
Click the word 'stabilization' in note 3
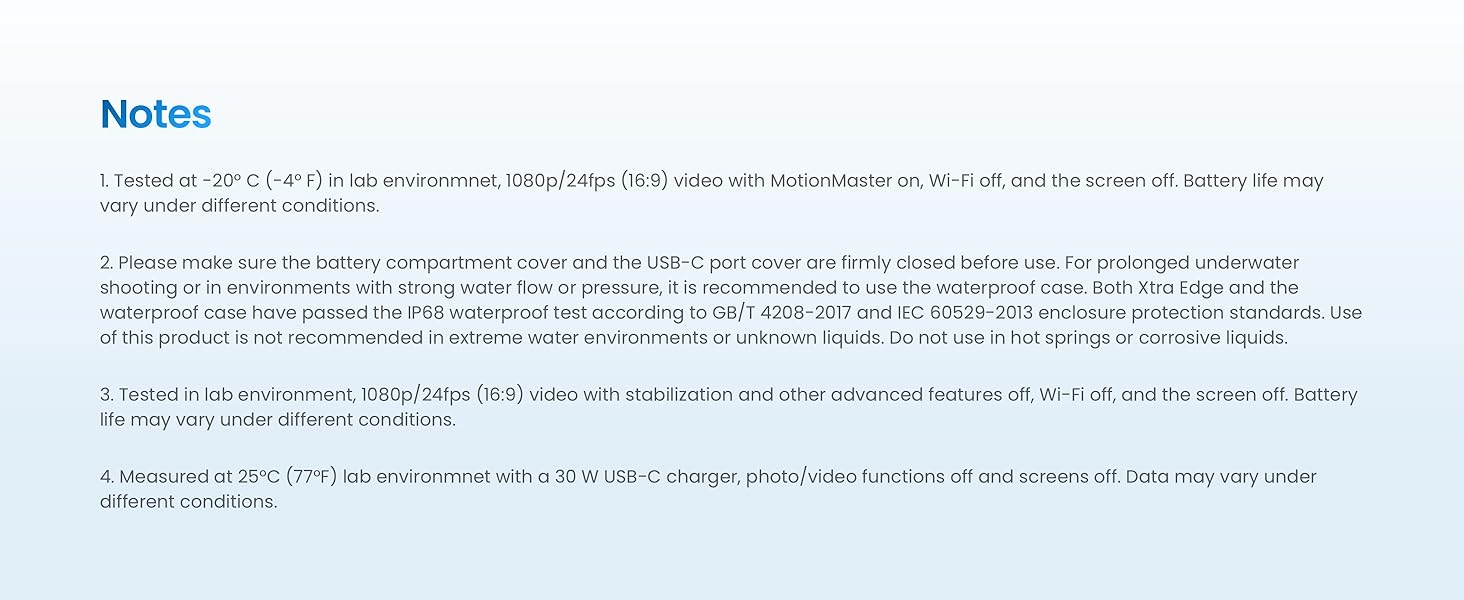pos(665,395)
